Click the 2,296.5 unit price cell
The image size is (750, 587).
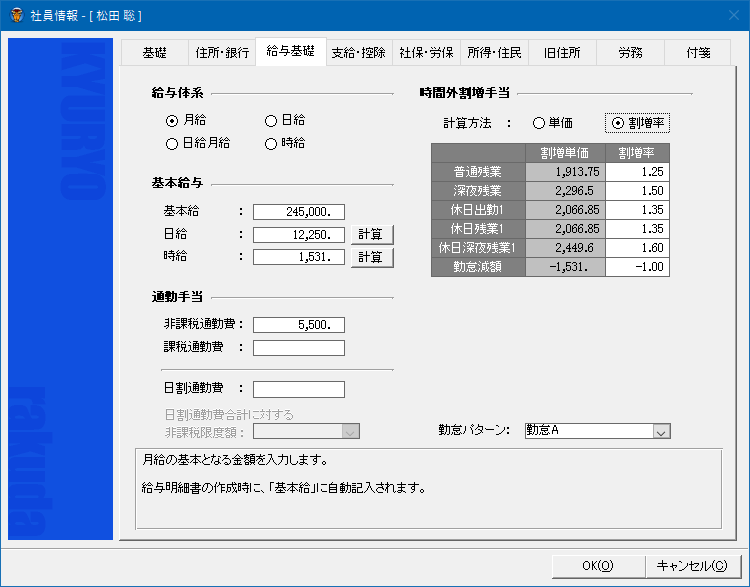click(x=565, y=191)
